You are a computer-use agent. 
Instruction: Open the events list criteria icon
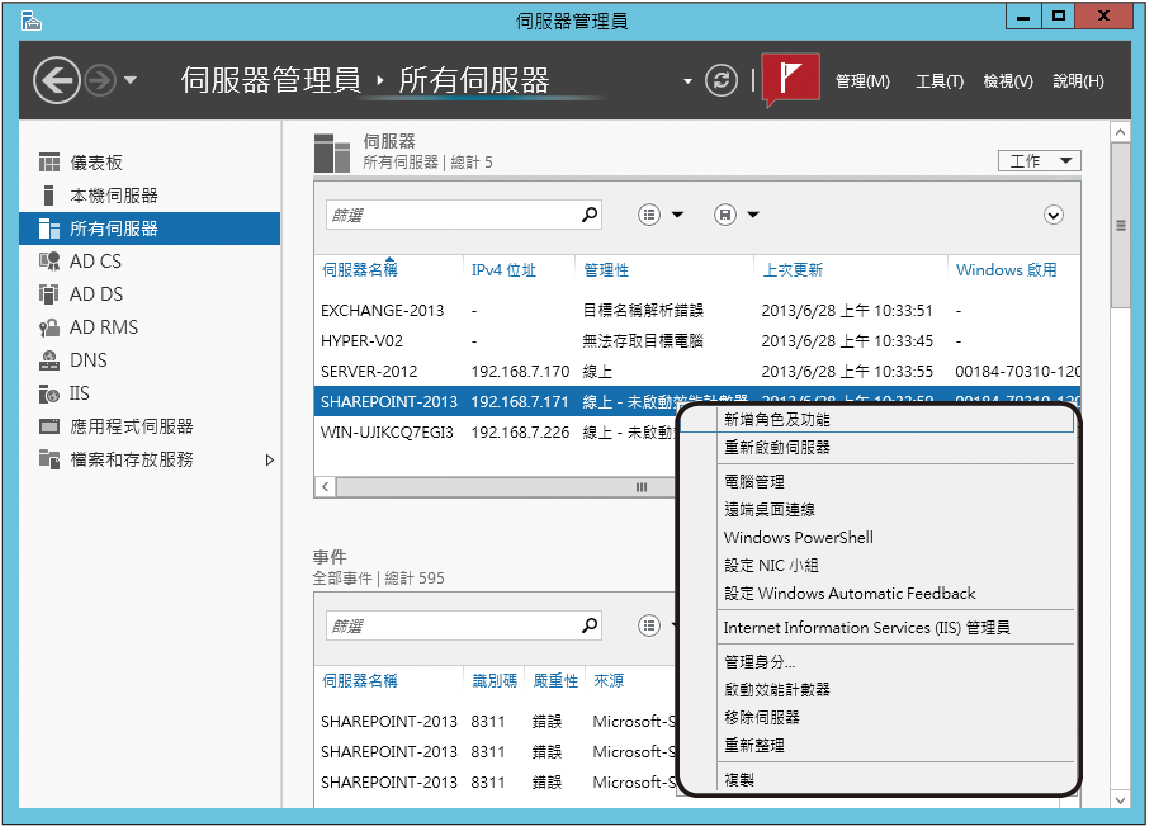pyautogui.click(x=649, y=626)
